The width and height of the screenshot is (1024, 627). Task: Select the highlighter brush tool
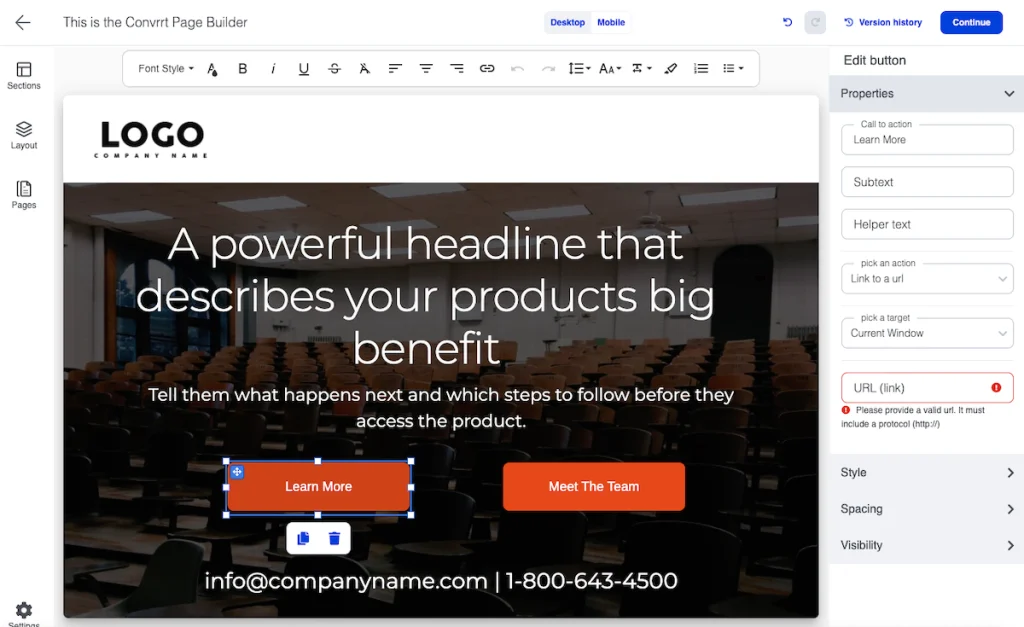click(x=671, y=68)
